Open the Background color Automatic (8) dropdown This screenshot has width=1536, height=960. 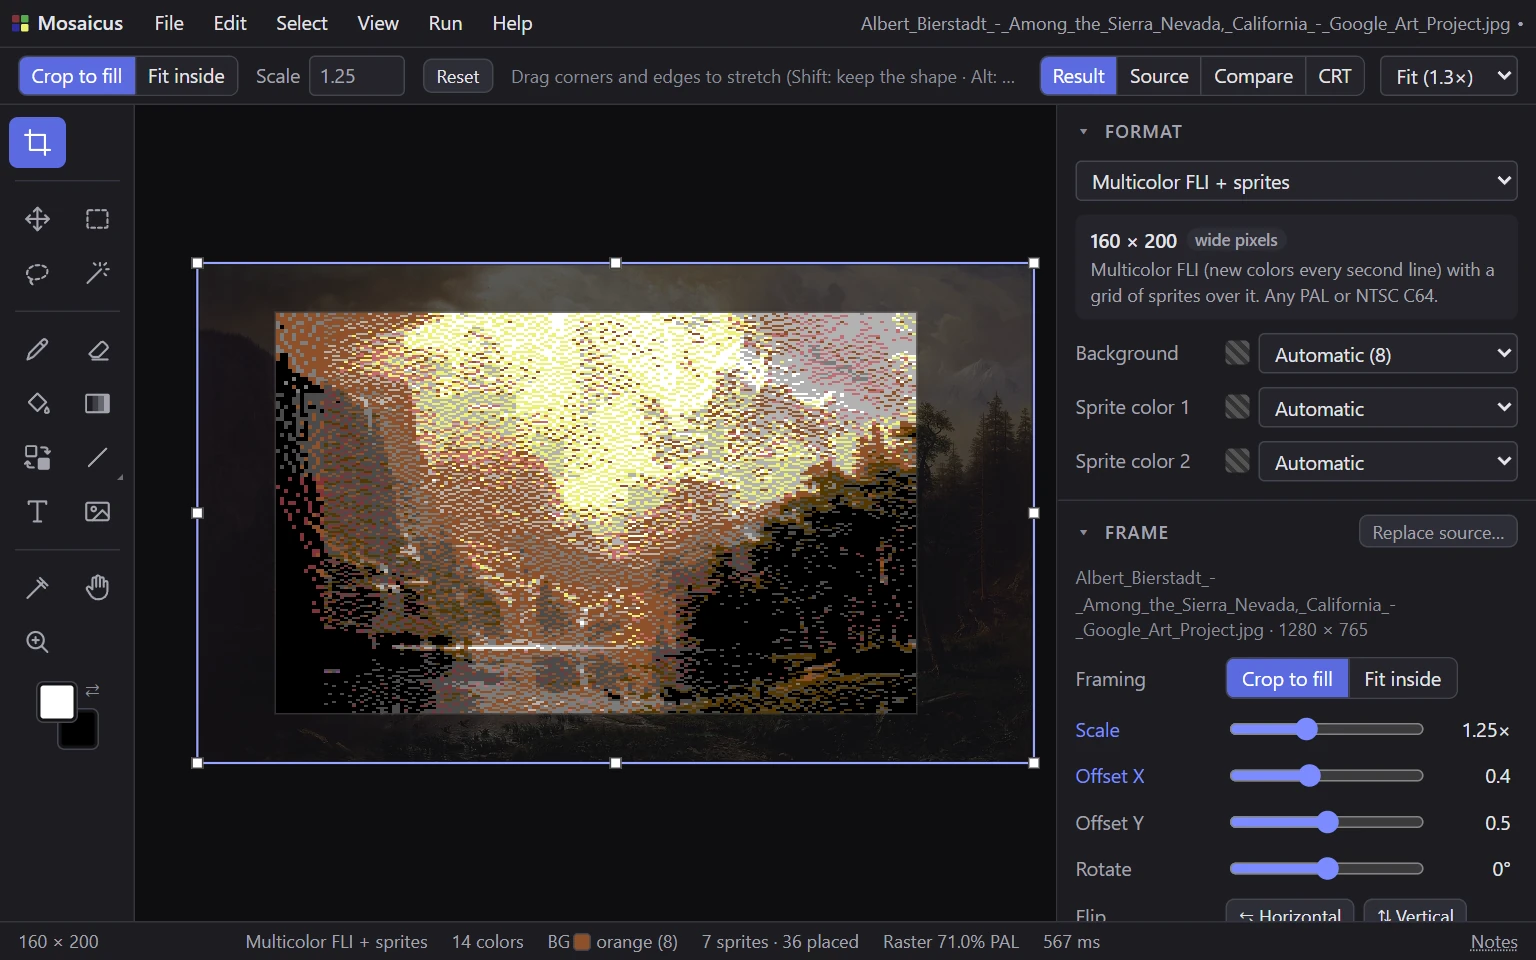click(1388, 354)
